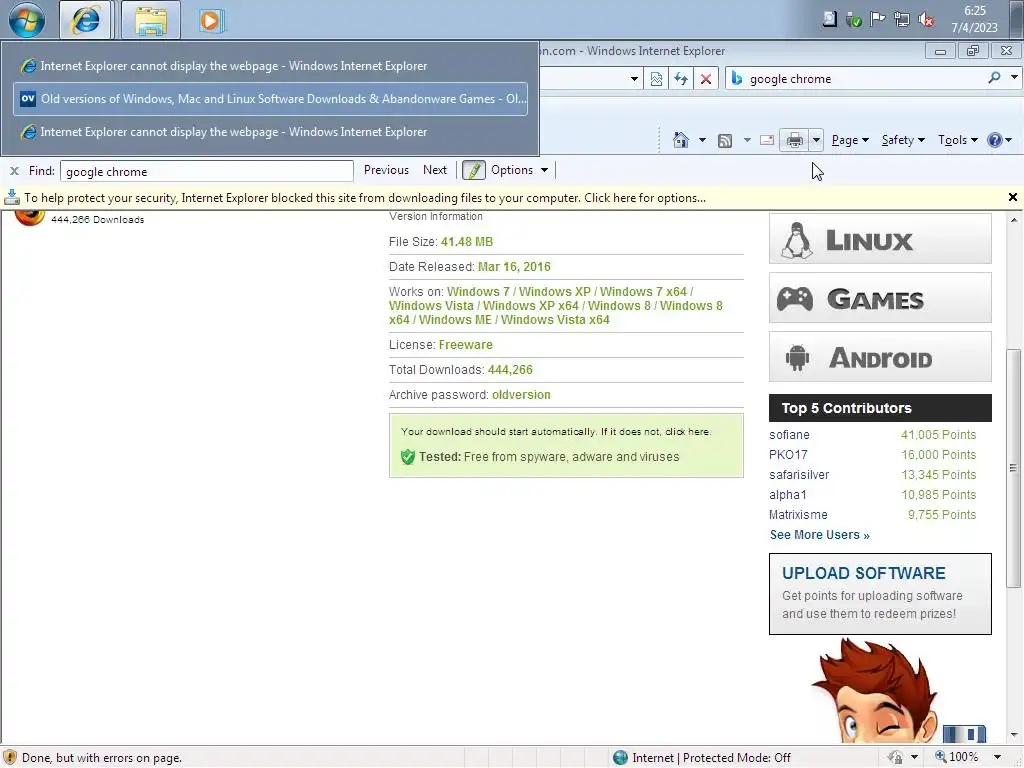This screenshot has height=768, width=1024.
Task: Click the Upload Software banner
Action: [880, 594]
